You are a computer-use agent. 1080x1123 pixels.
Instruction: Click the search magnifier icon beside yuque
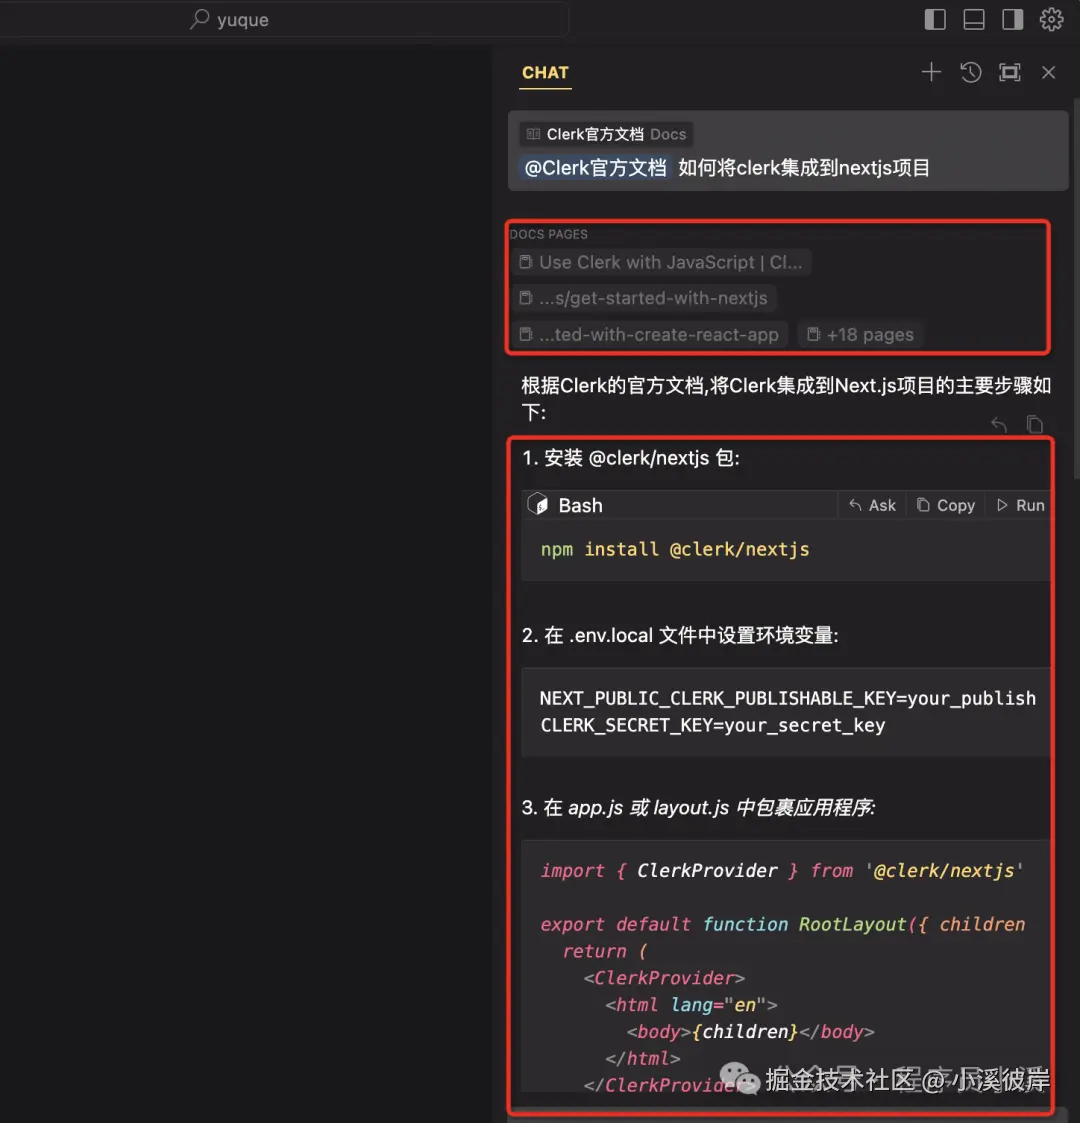[199, 19]
